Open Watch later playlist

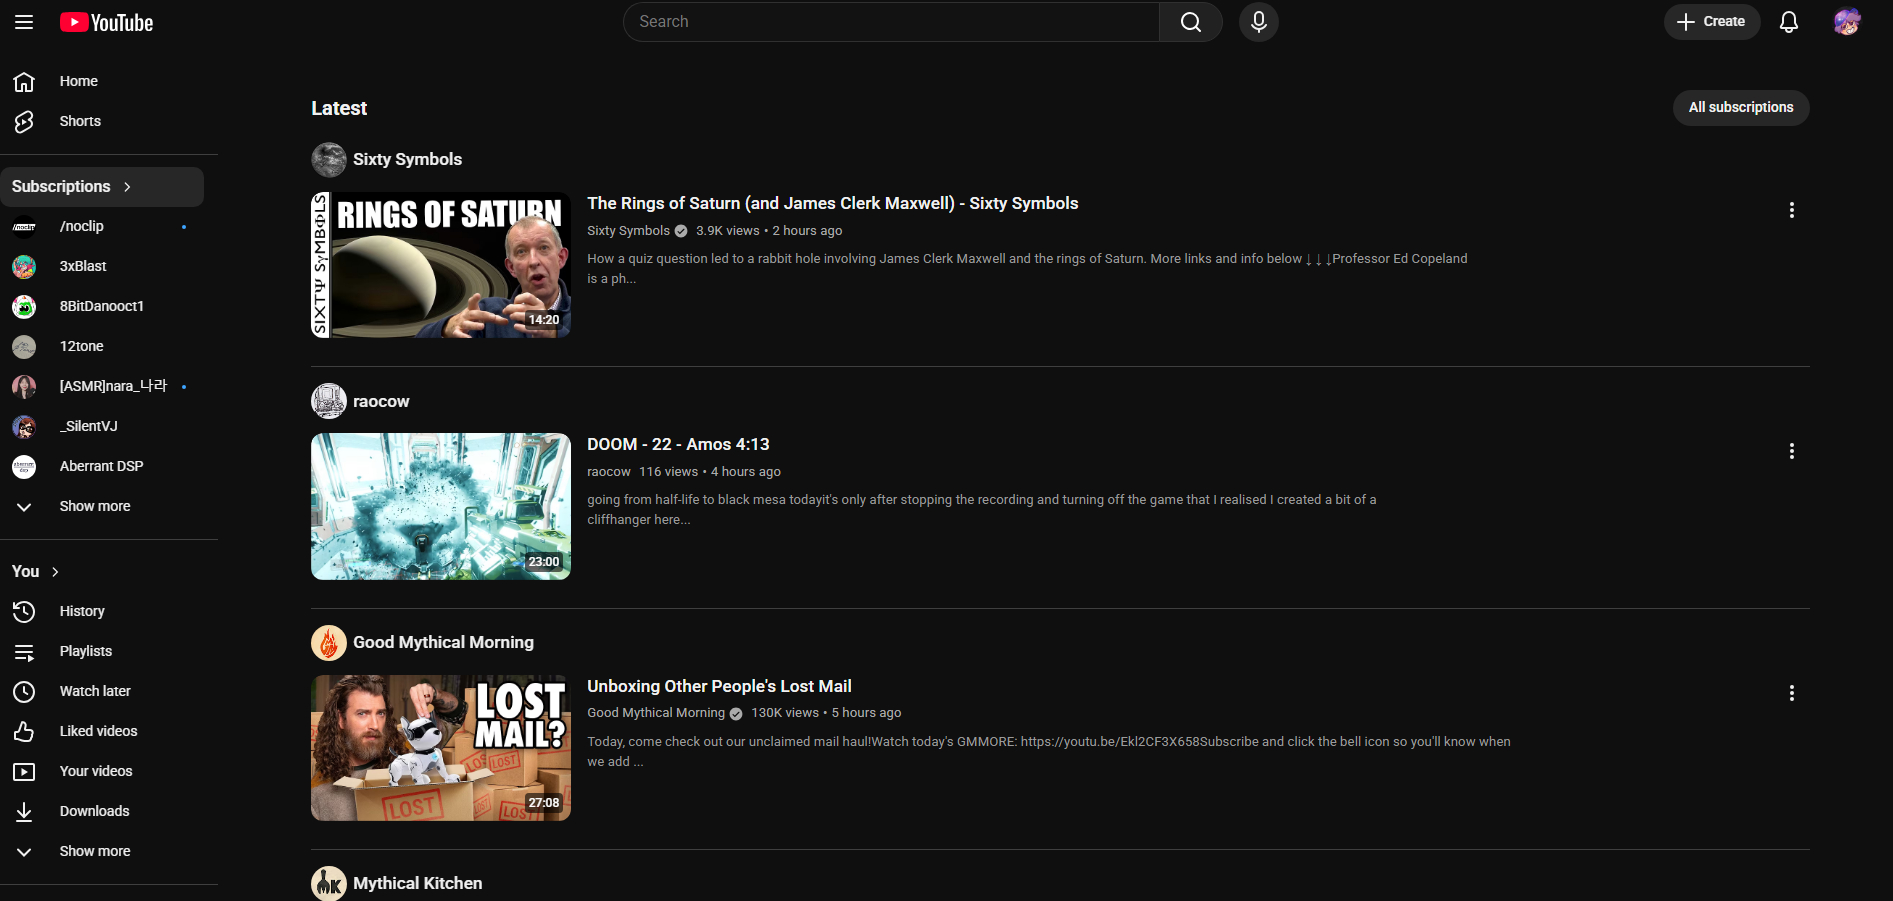coord(95,691)
